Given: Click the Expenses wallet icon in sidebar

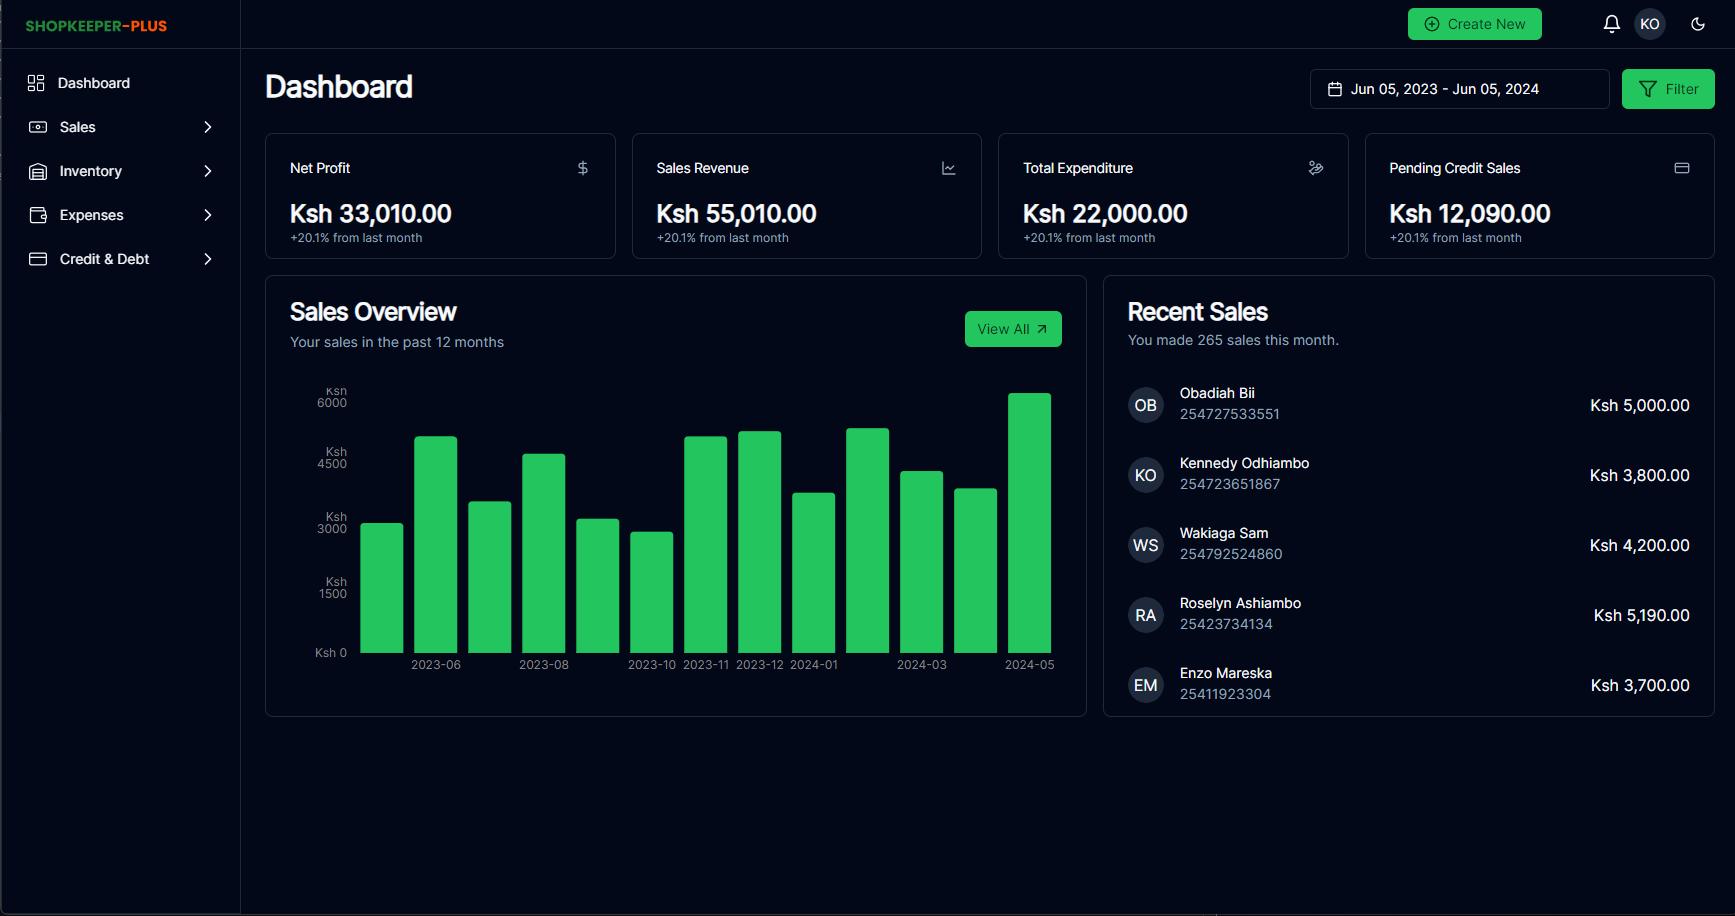Looking at the screenshot, I should (x=38, y=215).
